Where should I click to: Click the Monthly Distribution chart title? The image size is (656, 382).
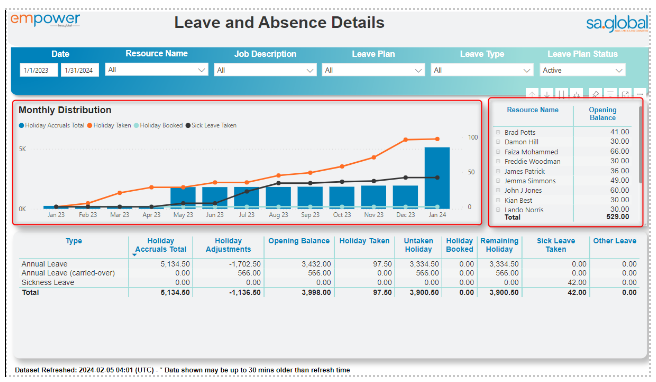pos(65,110)
